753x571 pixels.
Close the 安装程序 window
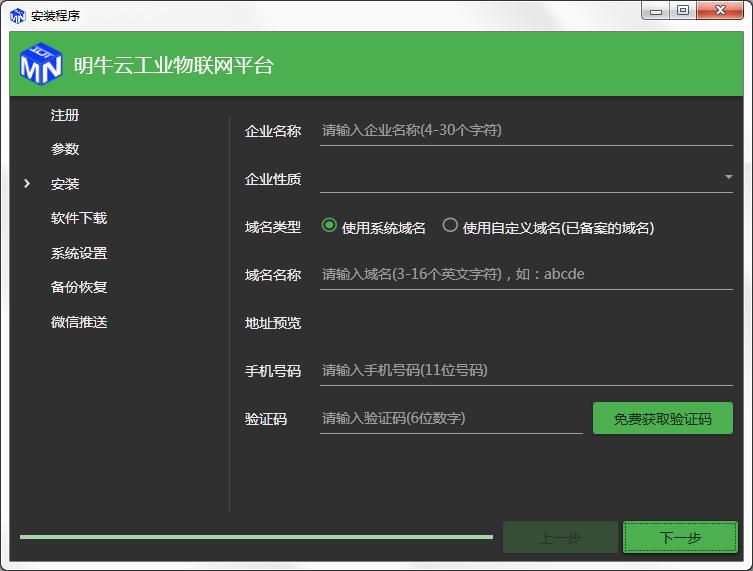pyautogui.click(x=720, y=11)
